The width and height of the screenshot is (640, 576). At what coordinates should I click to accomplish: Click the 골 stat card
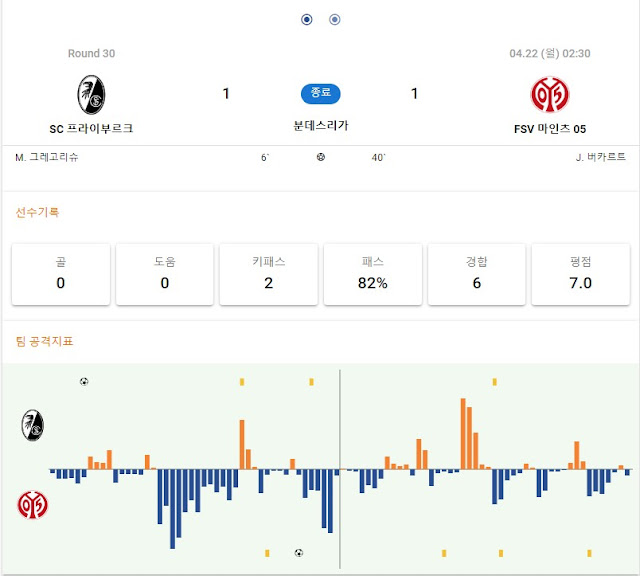61,274
